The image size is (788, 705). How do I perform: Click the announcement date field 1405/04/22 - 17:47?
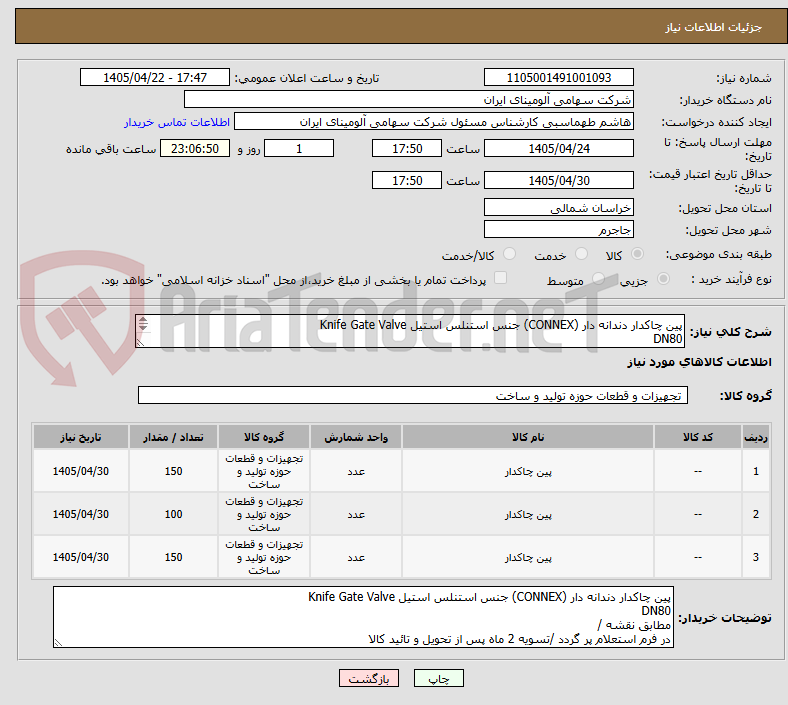pyautogui.click(x=155, y=77)
